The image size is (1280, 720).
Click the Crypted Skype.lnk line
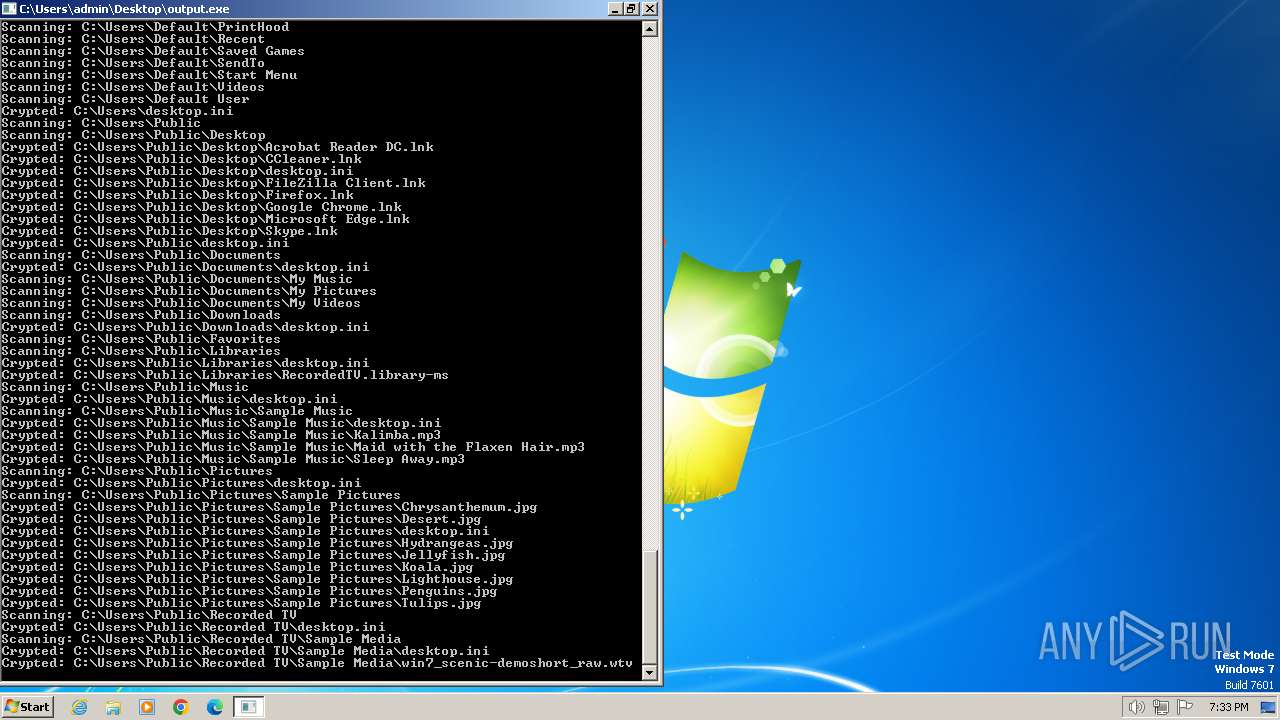(169, 231)
